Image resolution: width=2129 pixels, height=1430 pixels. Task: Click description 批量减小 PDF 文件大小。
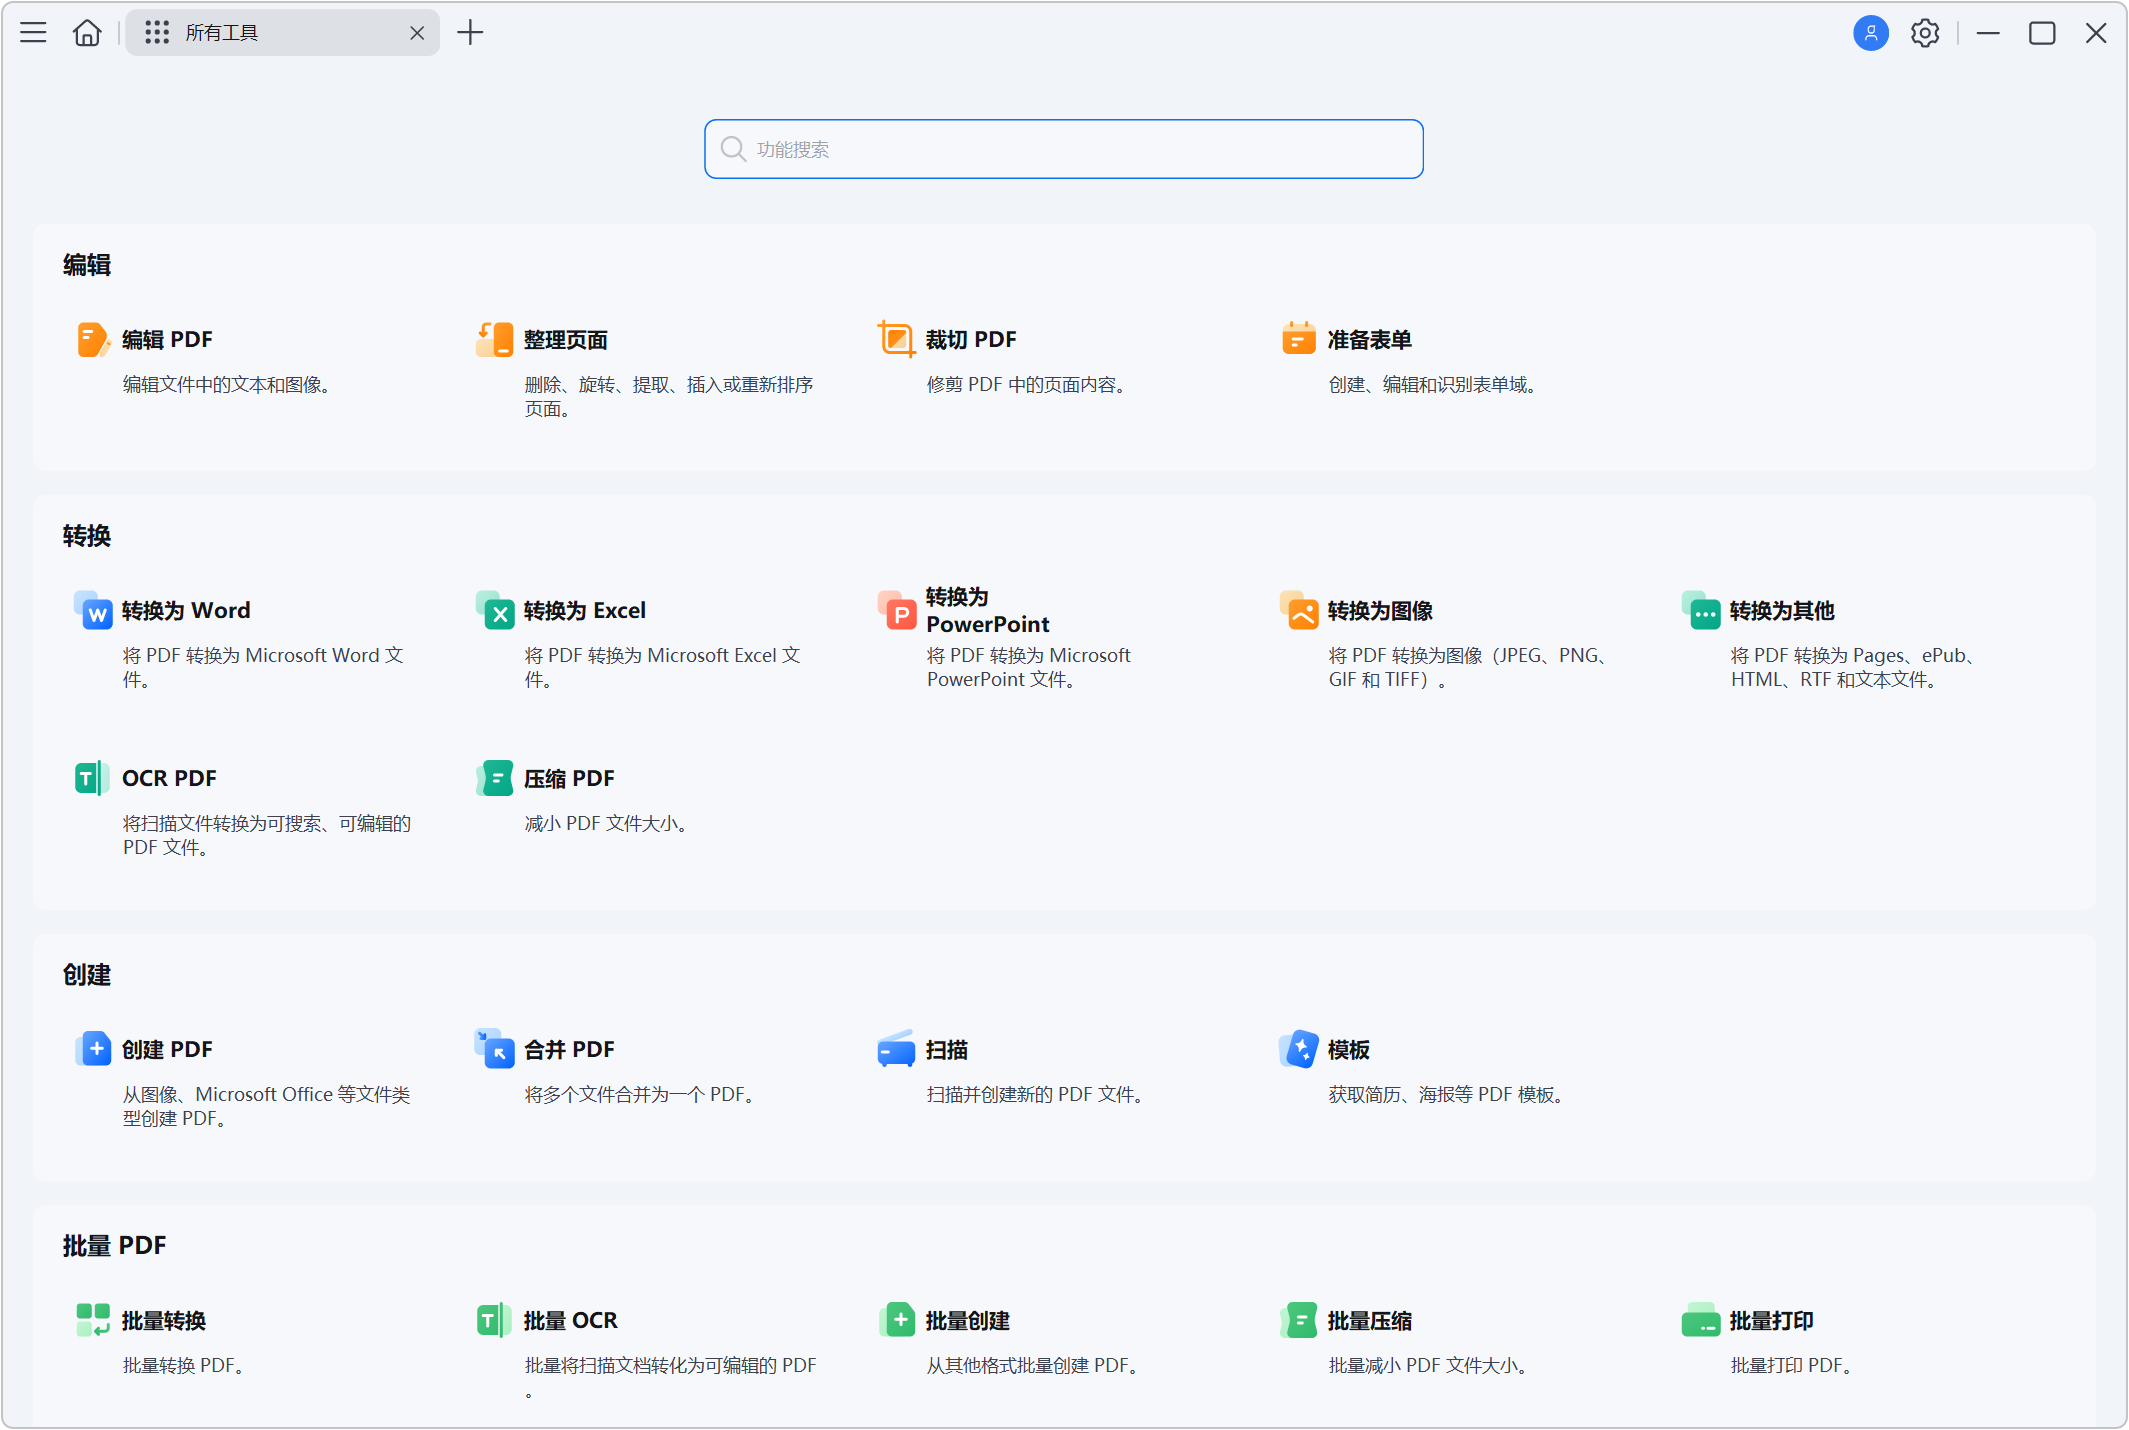point(1428,1366)
